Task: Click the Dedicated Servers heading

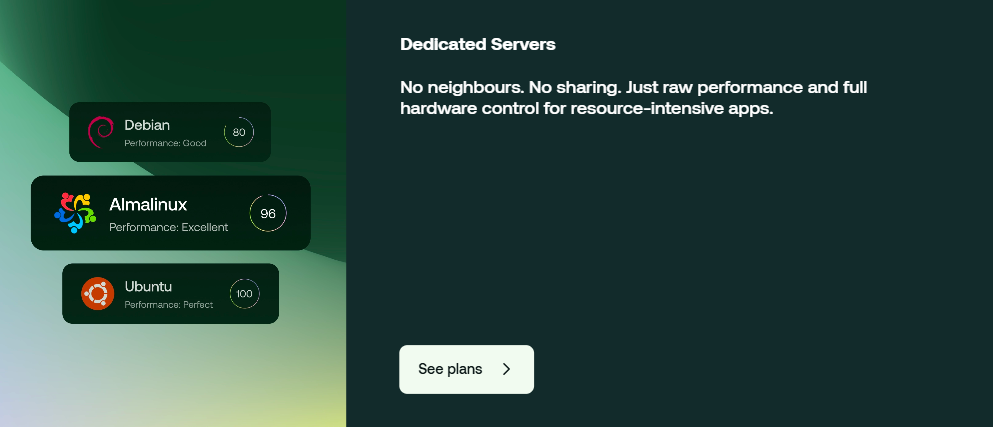Action: [477, 45]
